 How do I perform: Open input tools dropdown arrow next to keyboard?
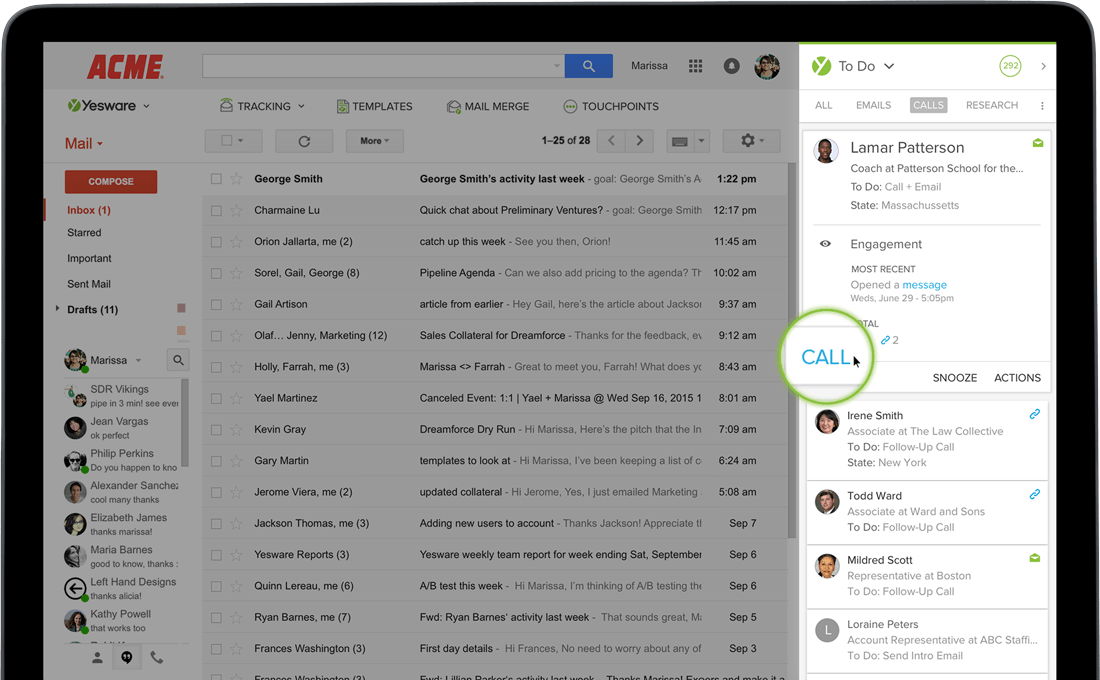[701, 141]
